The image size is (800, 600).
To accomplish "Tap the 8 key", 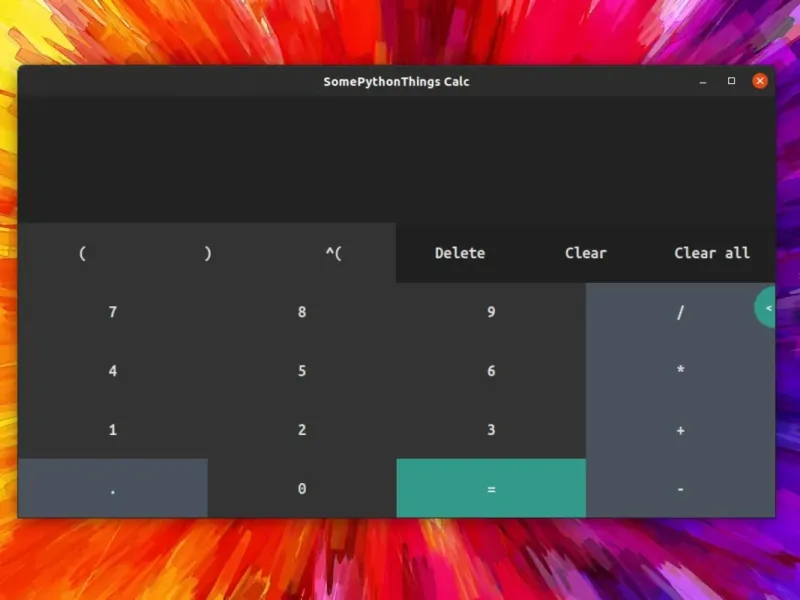I will tap(302, 312).
